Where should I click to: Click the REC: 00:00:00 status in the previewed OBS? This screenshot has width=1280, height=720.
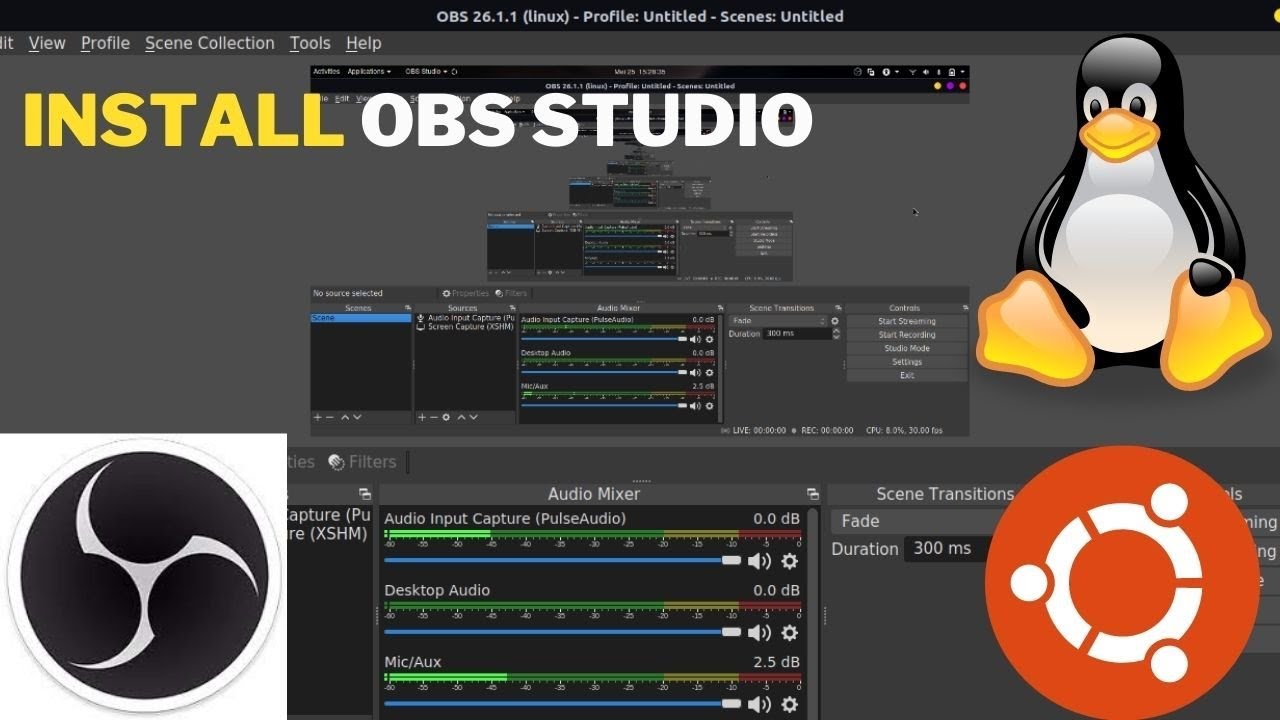[827, 431]
